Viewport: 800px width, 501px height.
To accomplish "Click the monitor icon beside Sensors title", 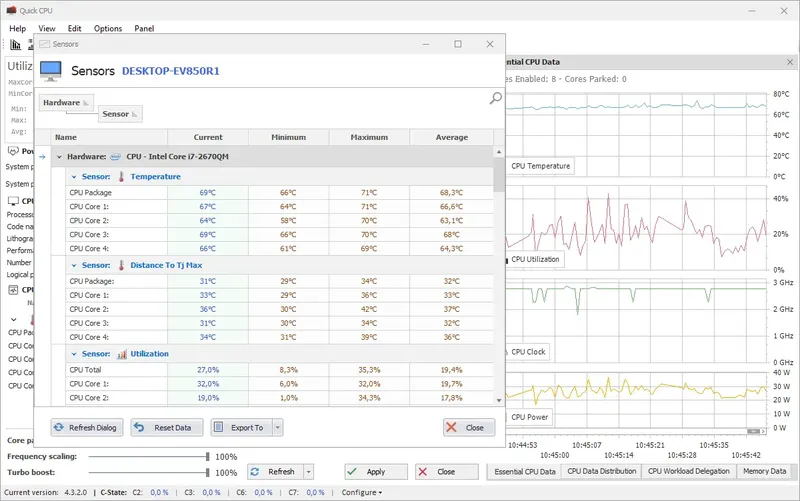I will pos(51,71).
